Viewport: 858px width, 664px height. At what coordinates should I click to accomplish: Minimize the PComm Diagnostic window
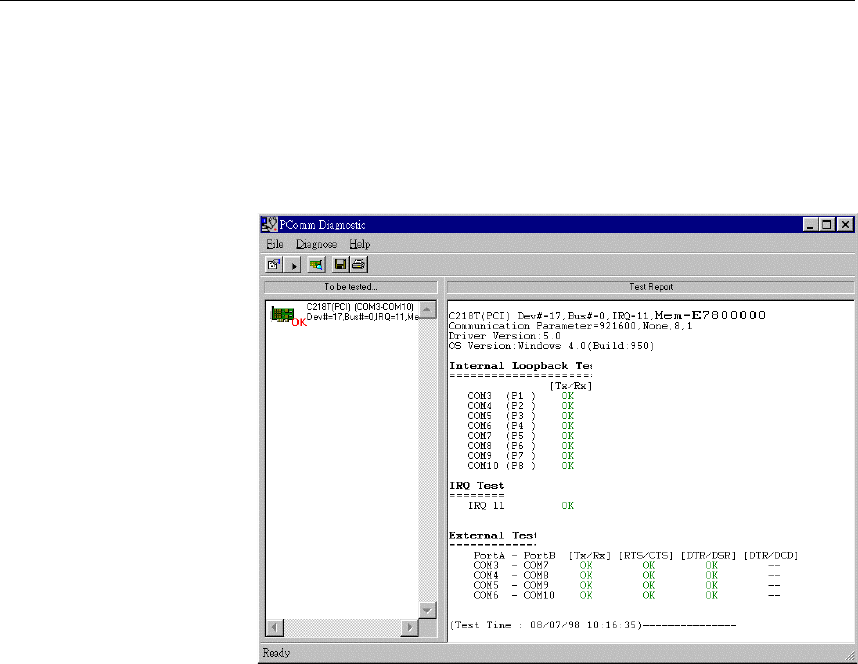tap(810, 224)
